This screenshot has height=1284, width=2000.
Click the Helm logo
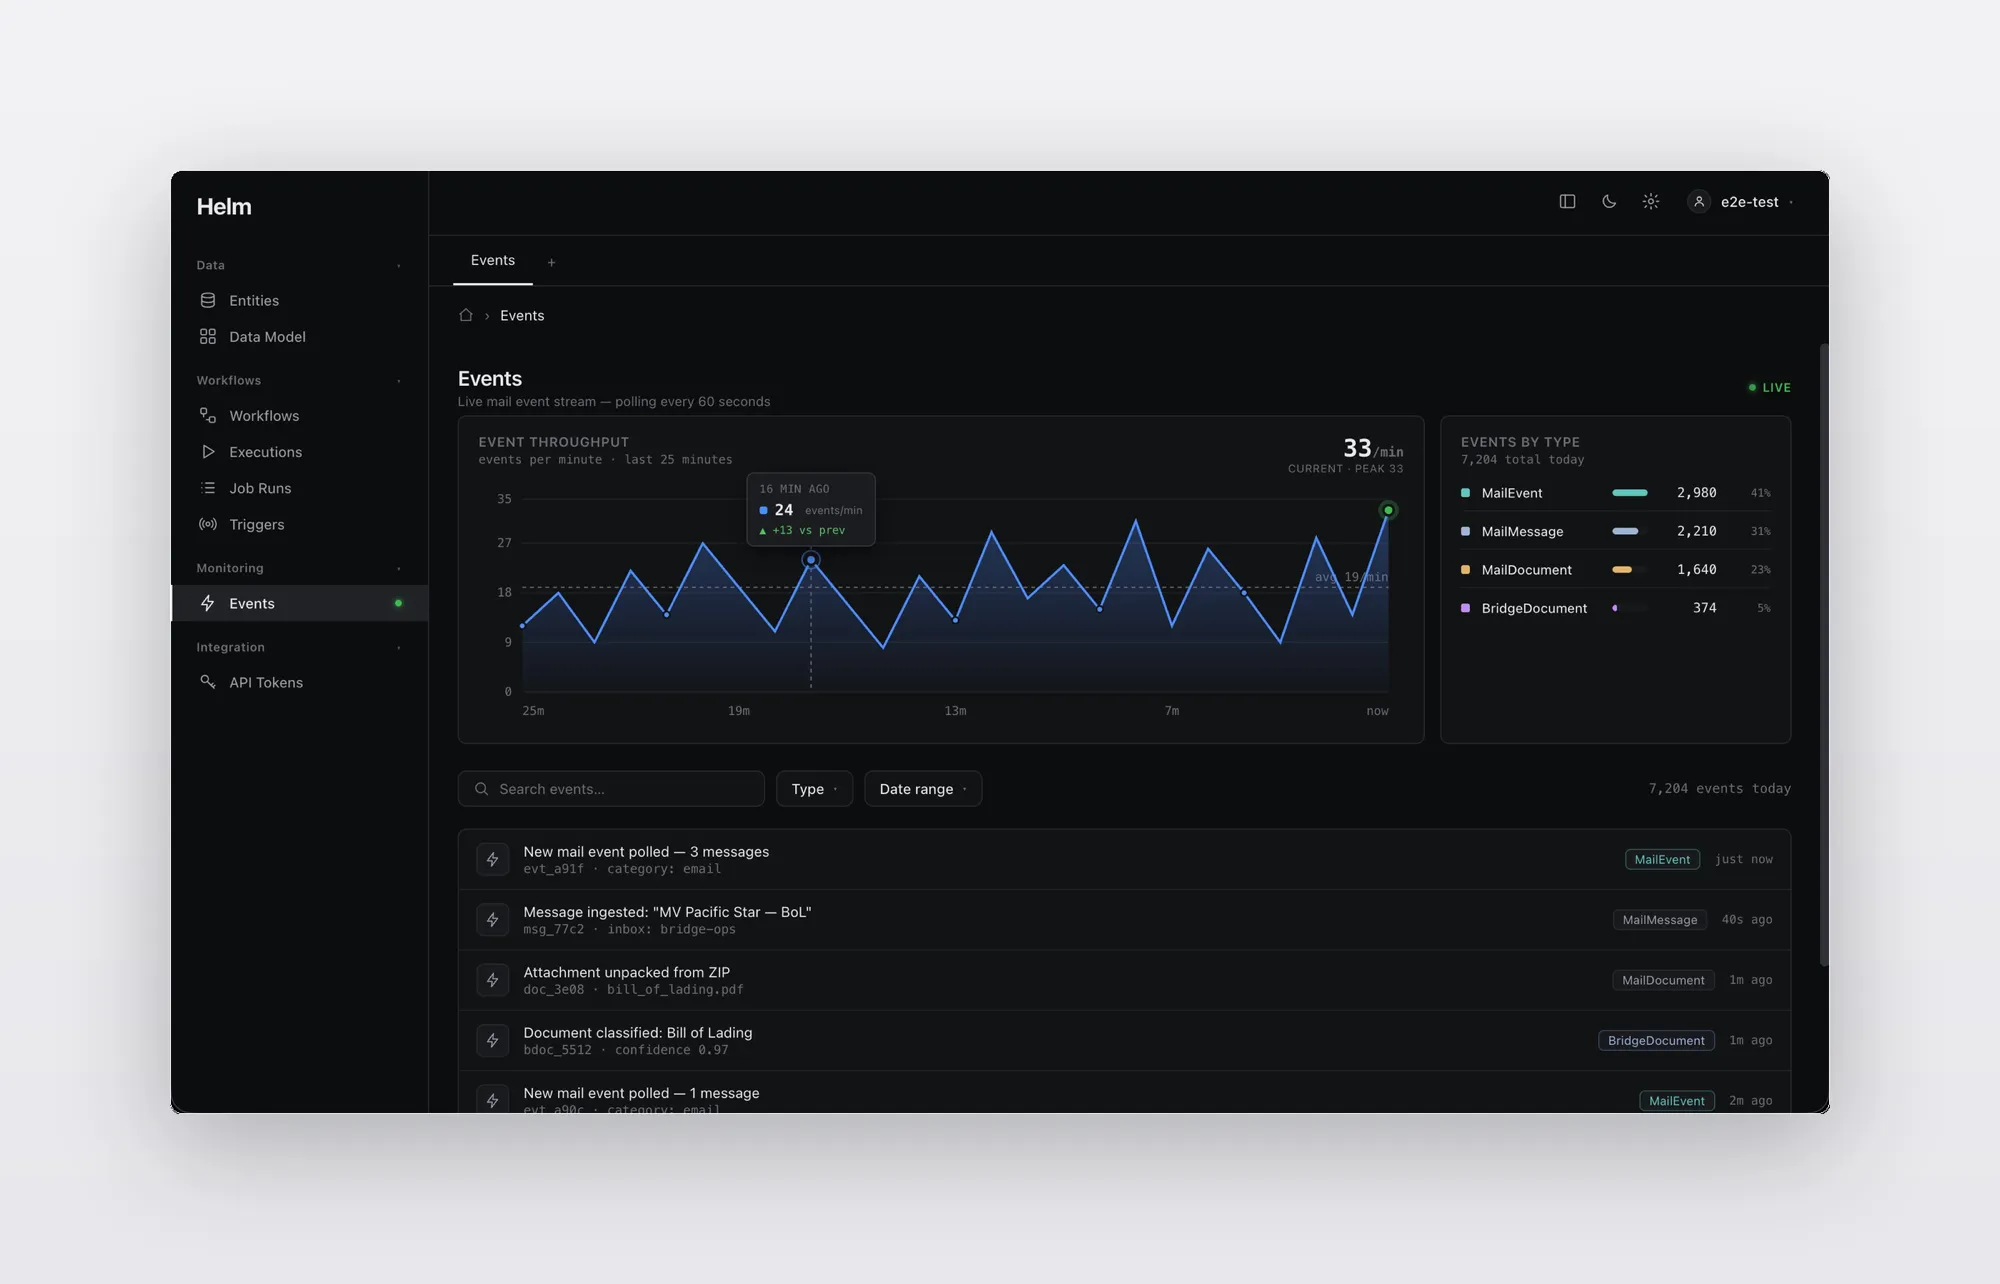224,206
